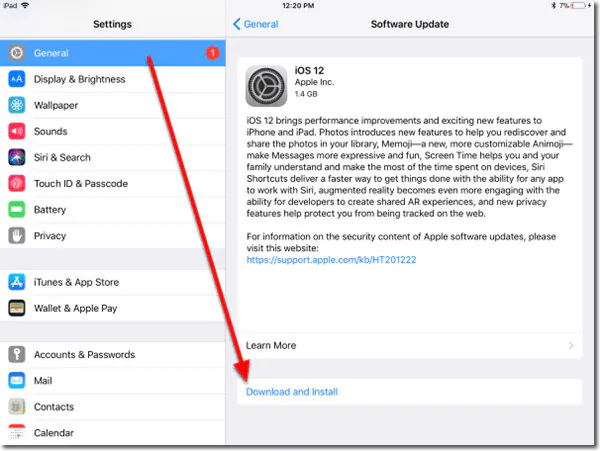Tap the Display & Brightness icon
Viewport: 600px width, 451px height.
pyautogui.click(x=16, y=79)
